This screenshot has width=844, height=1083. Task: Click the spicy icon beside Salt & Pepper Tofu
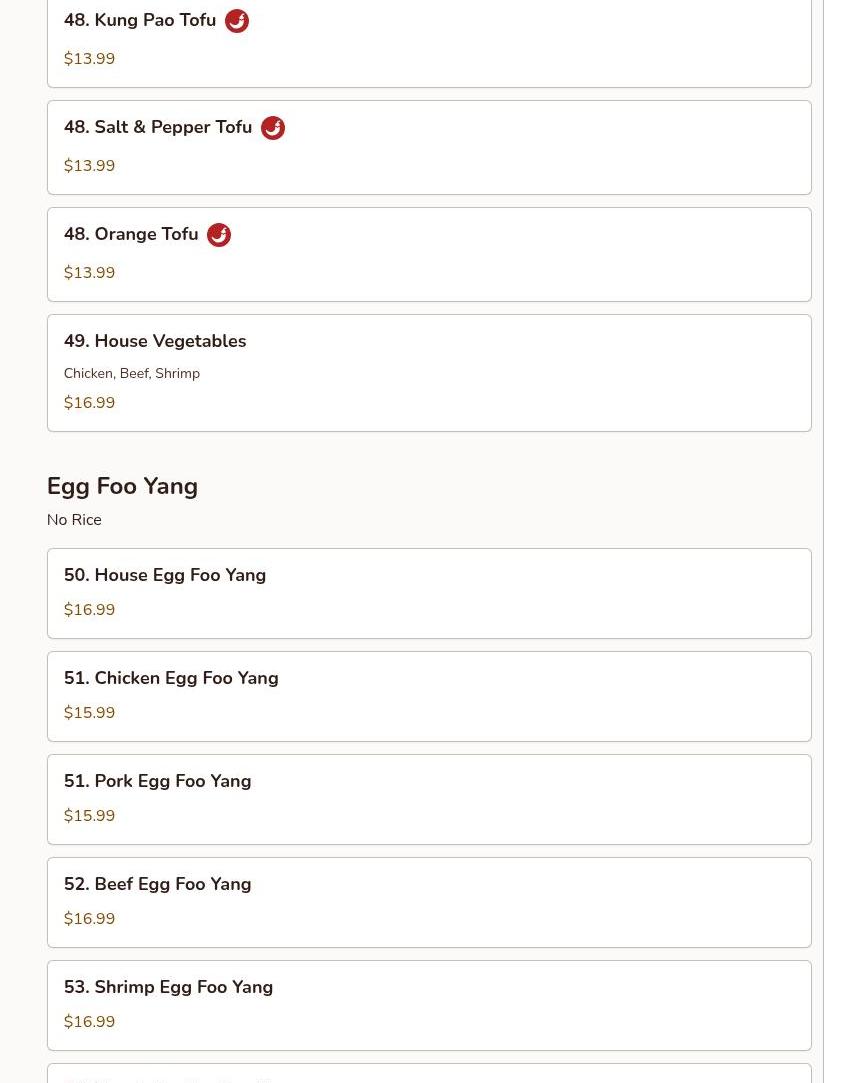point(273,128)
